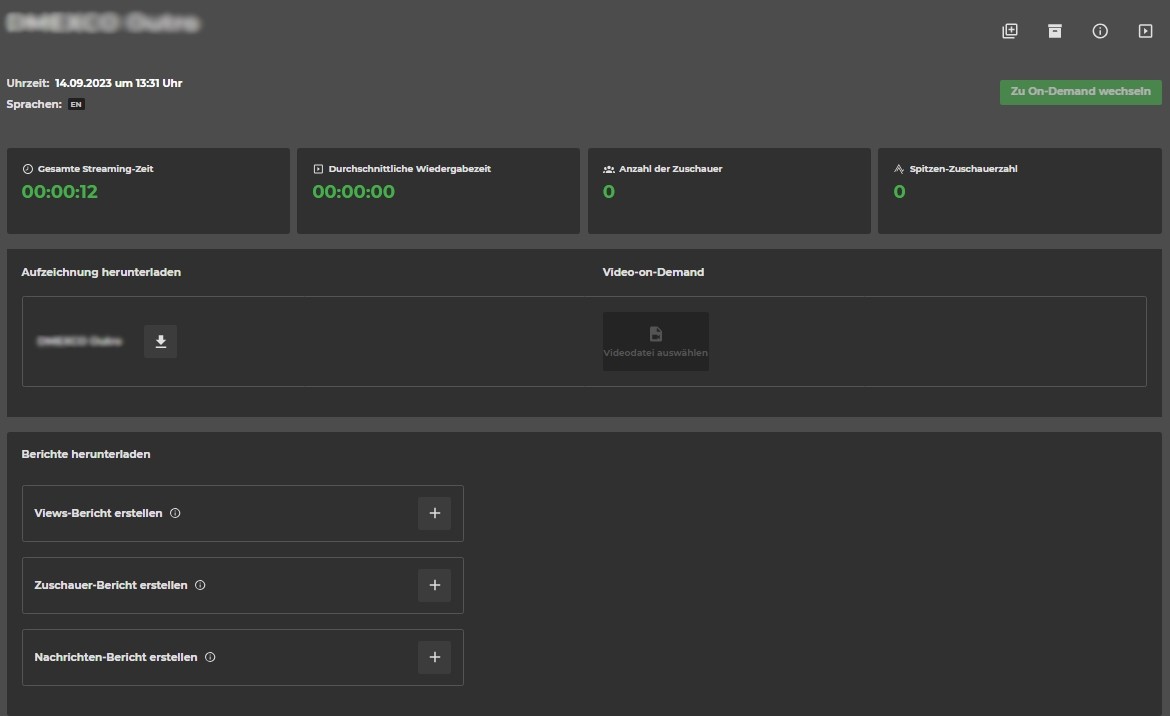This screenshot has width=1170, height=716.
Task: Show info for Zuschauer-Bericht erstellen
Action: [200, 585]
